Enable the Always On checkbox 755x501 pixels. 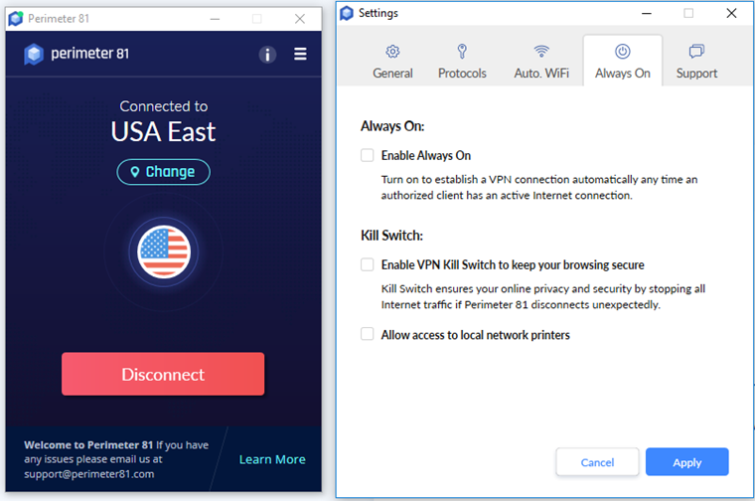coord(367,155)
